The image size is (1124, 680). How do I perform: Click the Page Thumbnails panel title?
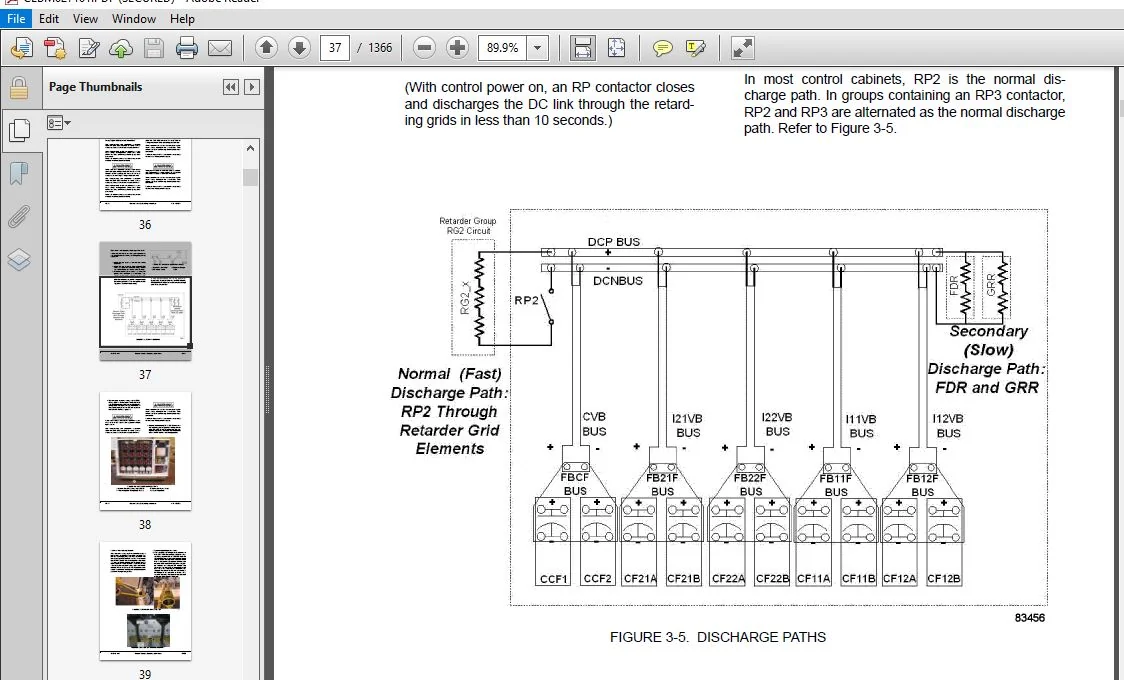(x=95, y=87)
